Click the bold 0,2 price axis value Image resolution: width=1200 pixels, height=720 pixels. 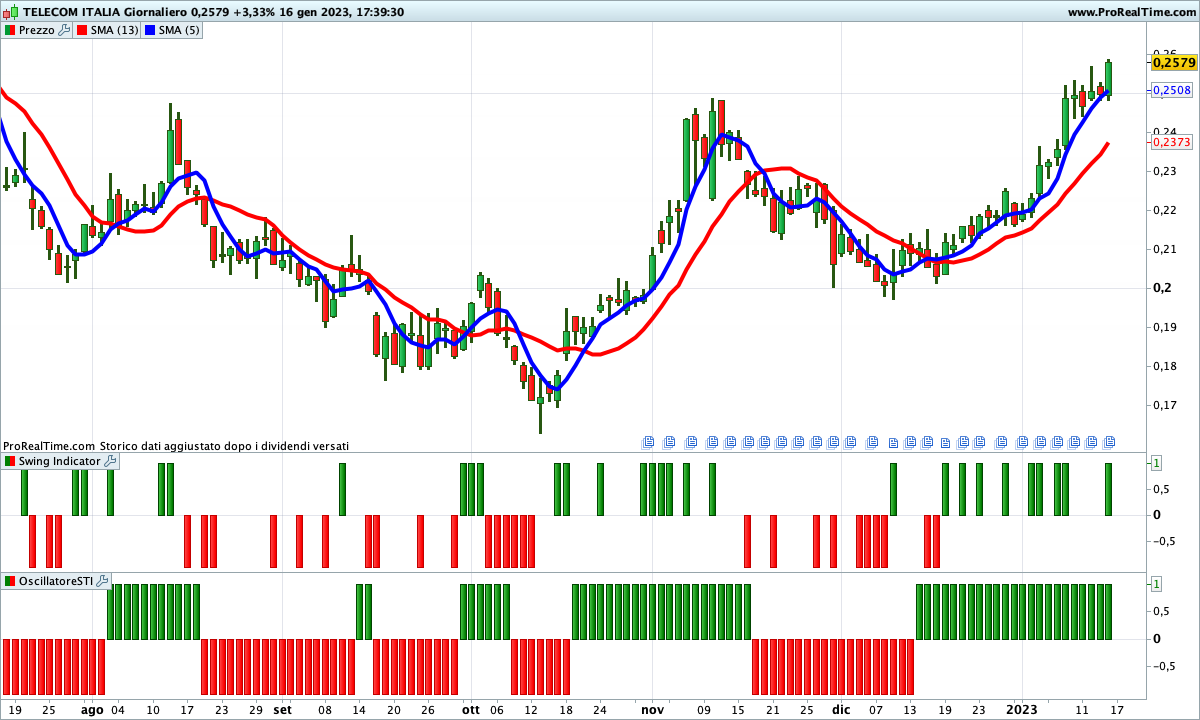[x=1163, y=288]
